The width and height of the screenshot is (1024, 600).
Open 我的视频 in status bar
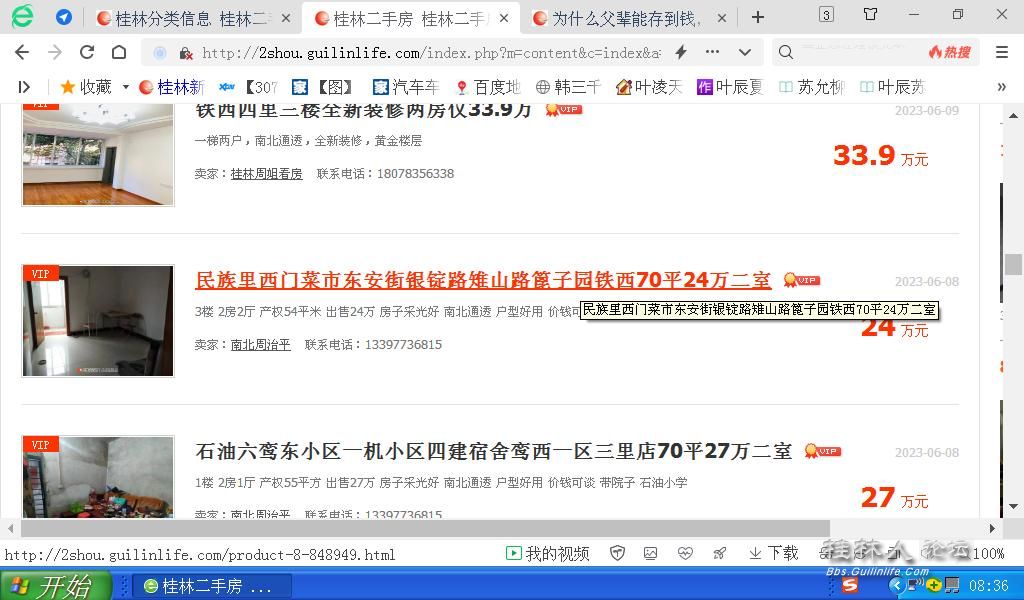(548, 554)
